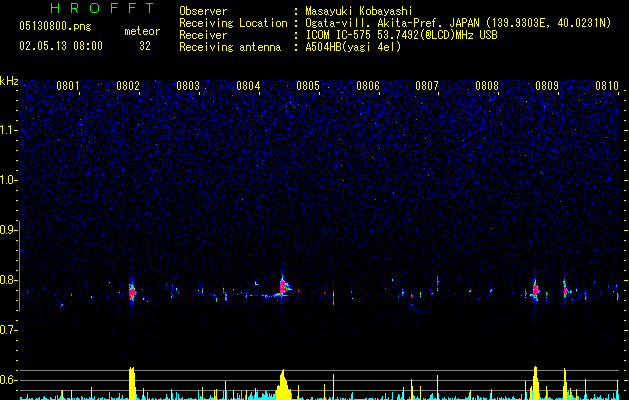
Task: Click the 0803 time marker
Action: pos(188,86)
